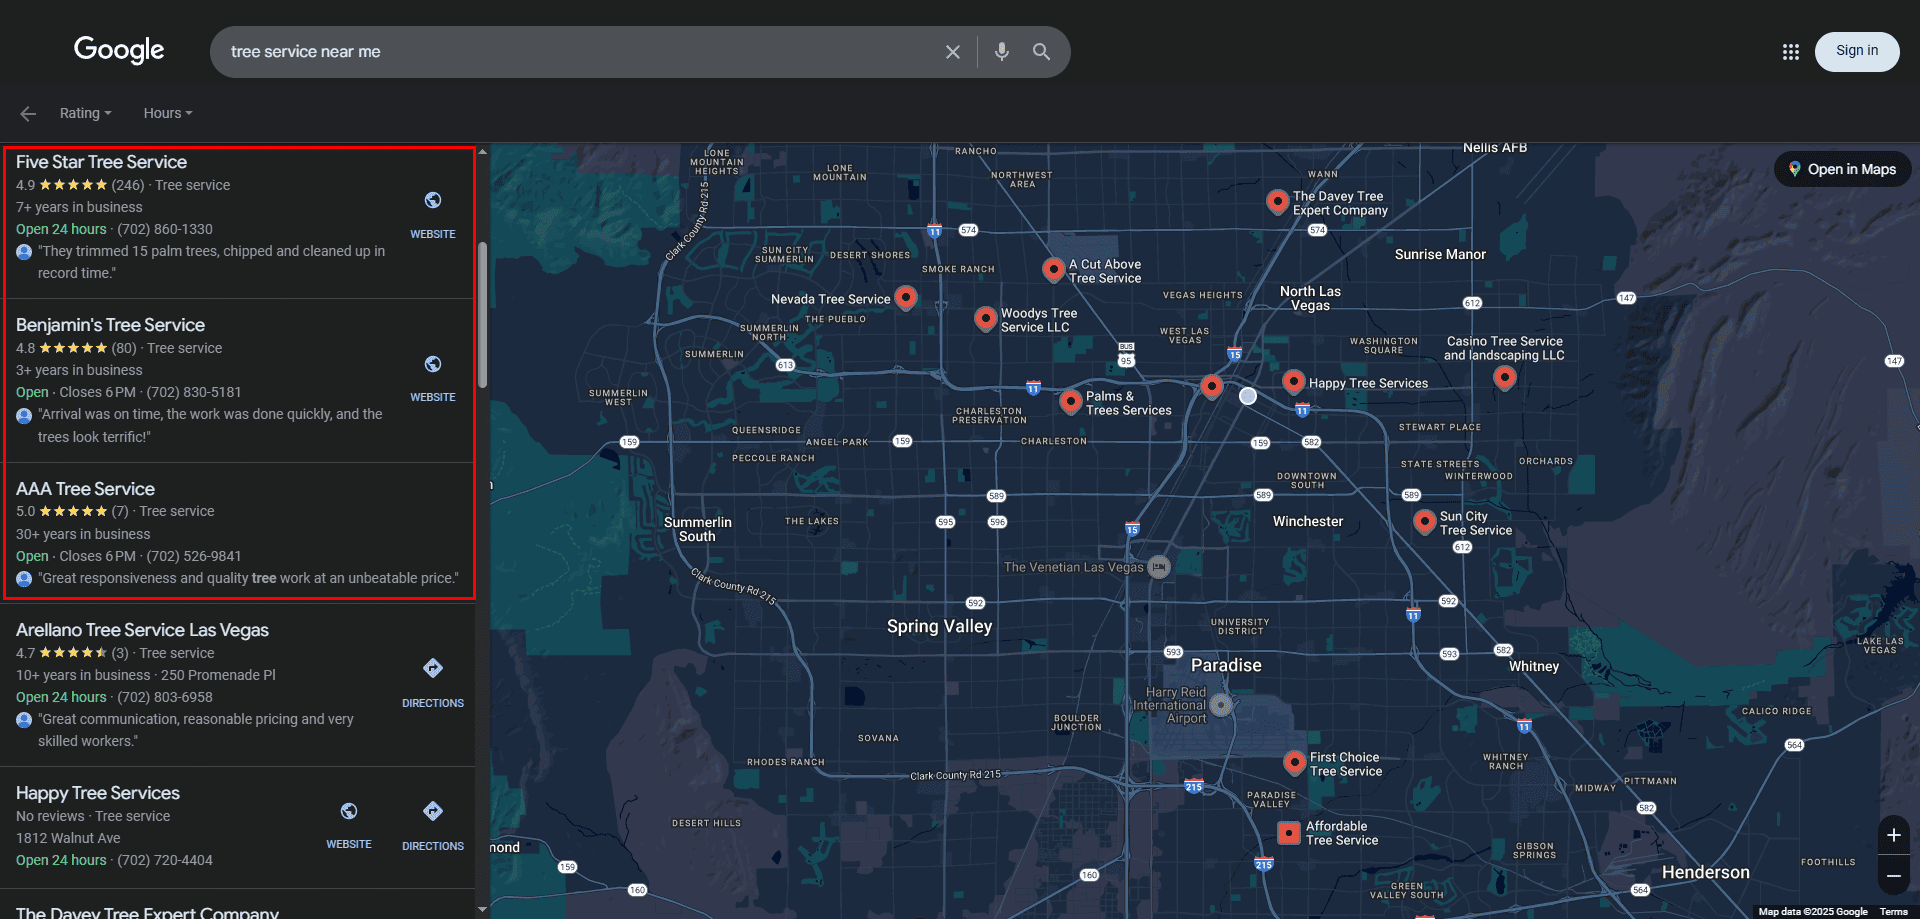
Task: Click scrollbar up arrow in results
Action: coord(483,152)
